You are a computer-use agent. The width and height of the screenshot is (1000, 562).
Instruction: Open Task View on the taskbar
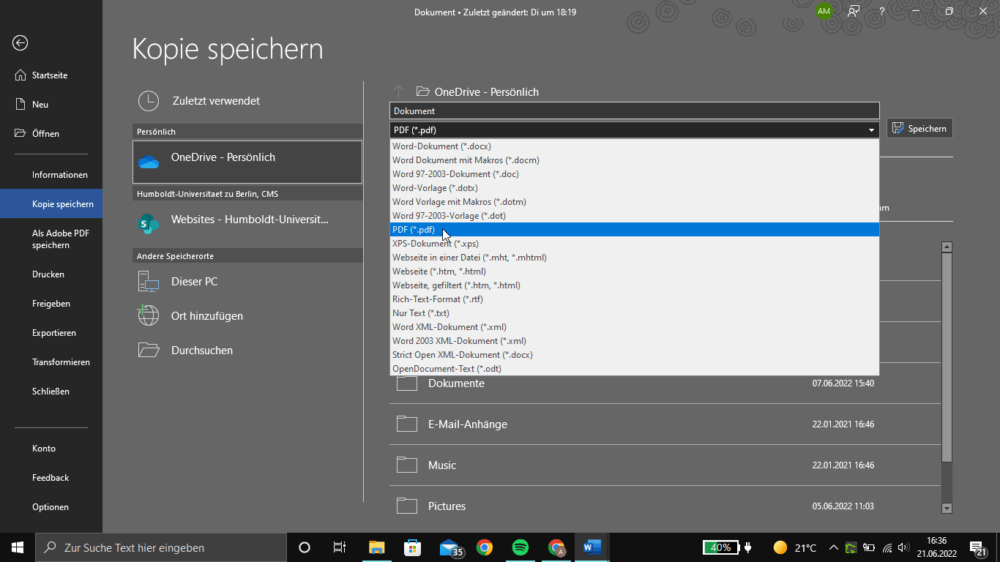tap(339, 547)
